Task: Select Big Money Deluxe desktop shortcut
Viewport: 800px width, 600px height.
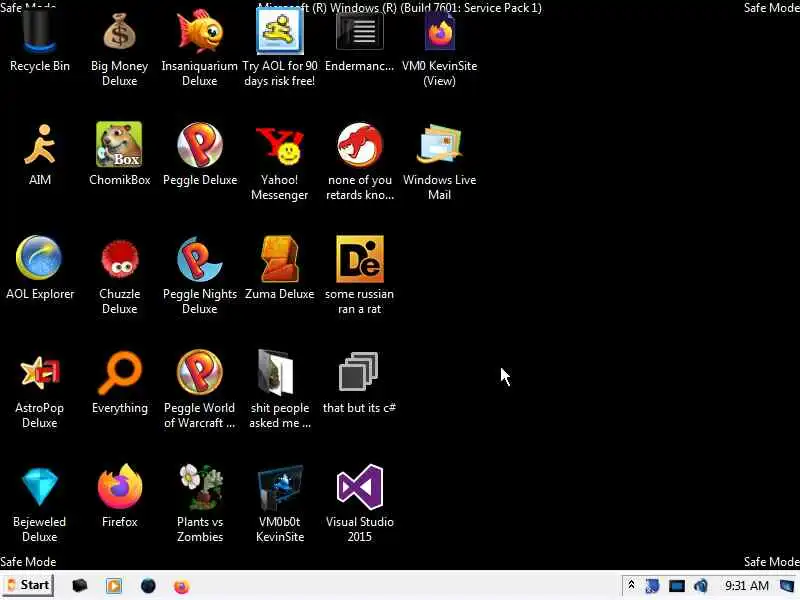Action: tap(119, 32)
